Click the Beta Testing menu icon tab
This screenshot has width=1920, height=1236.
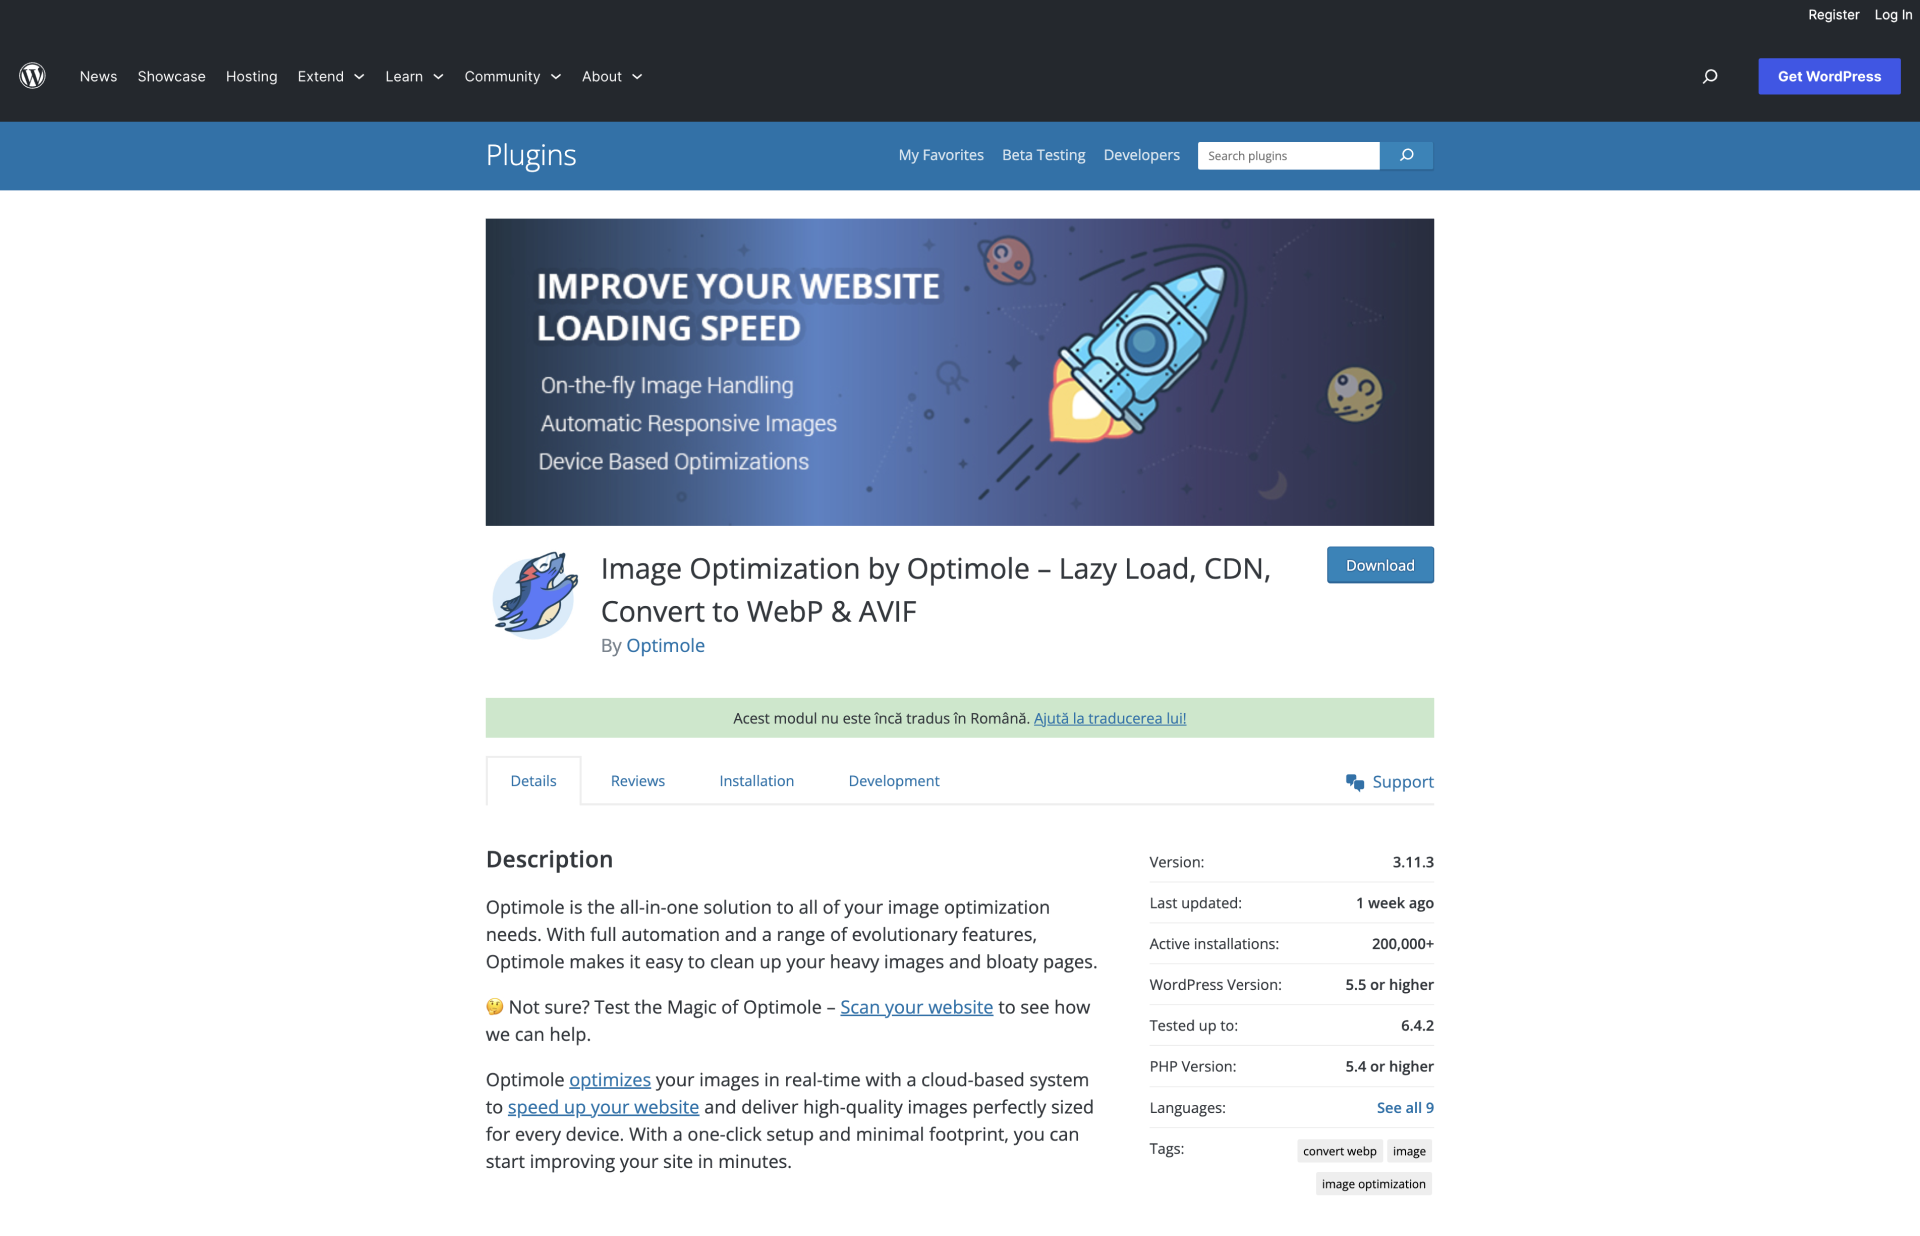[x=1043, y=155]
